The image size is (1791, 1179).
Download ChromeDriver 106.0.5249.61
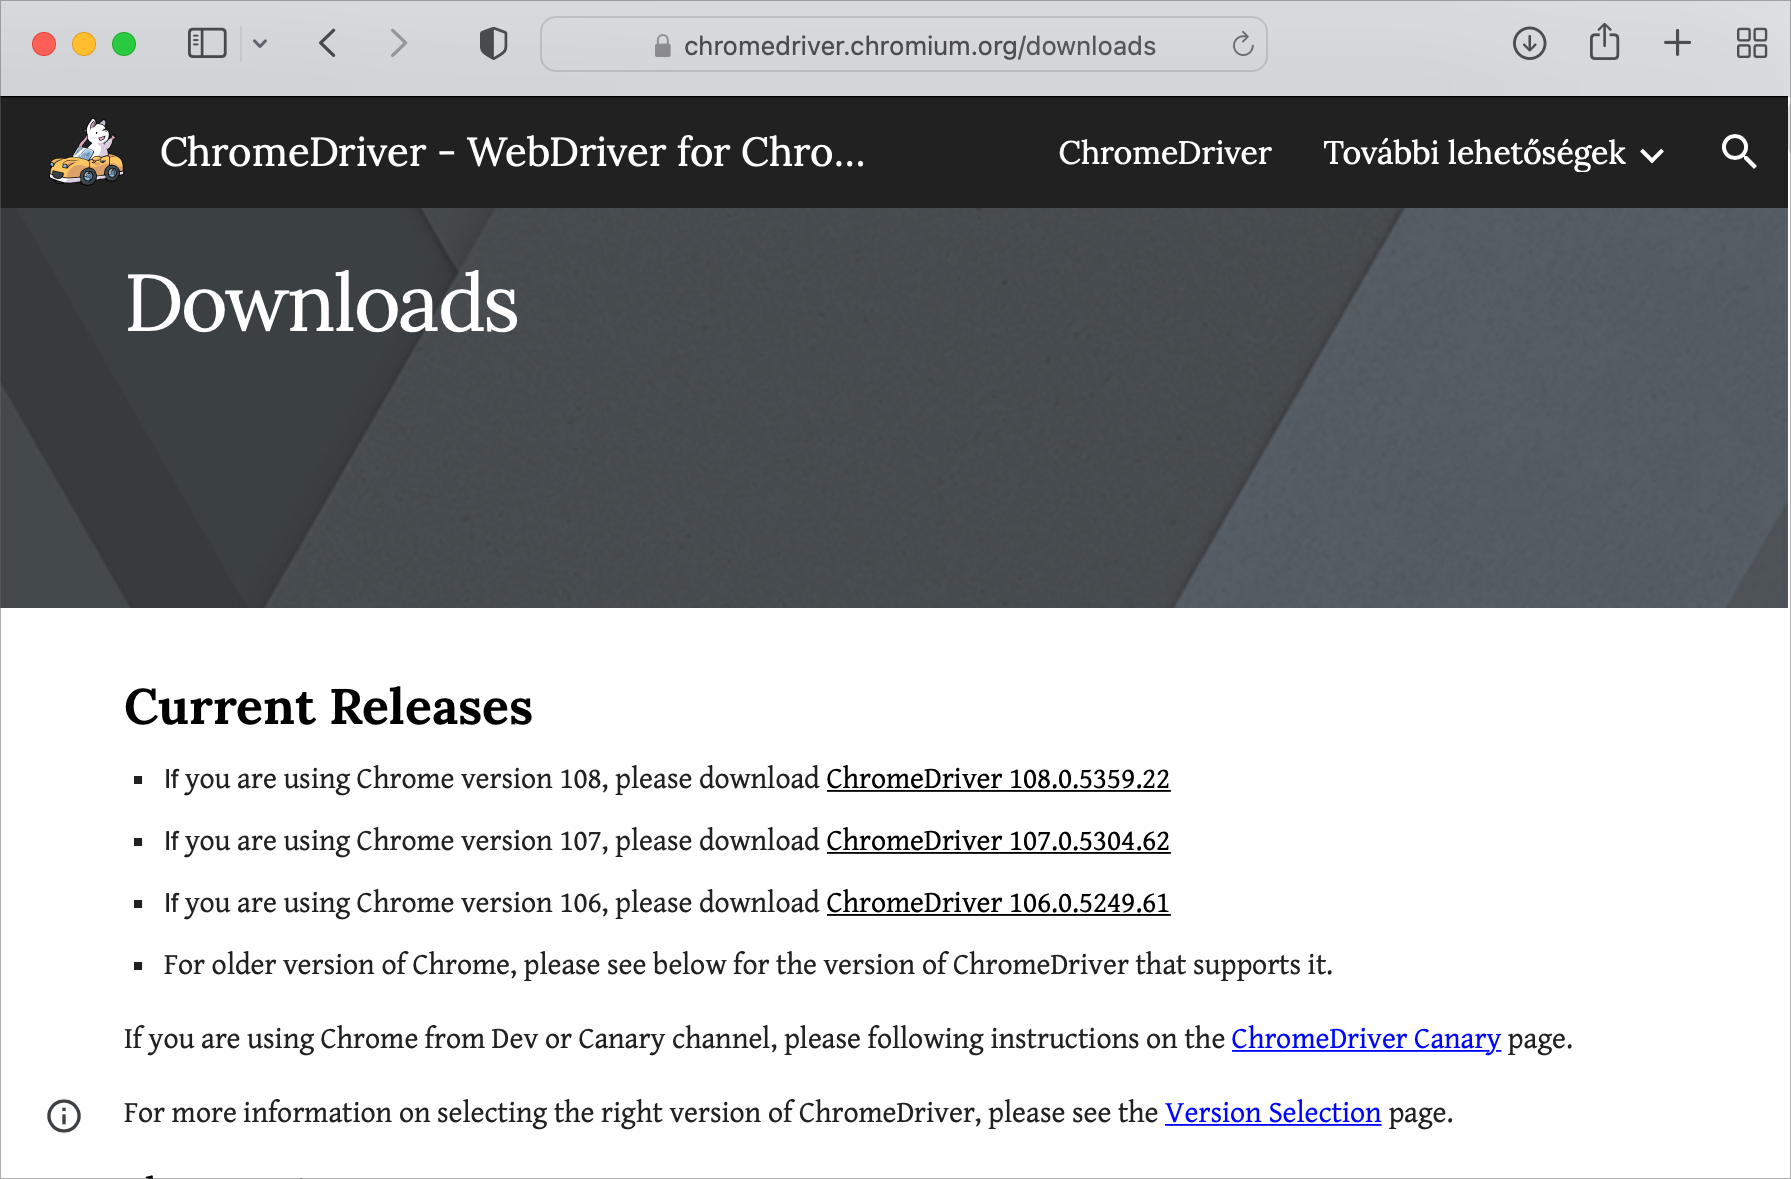pyautogui.click(x=998, y=903)
